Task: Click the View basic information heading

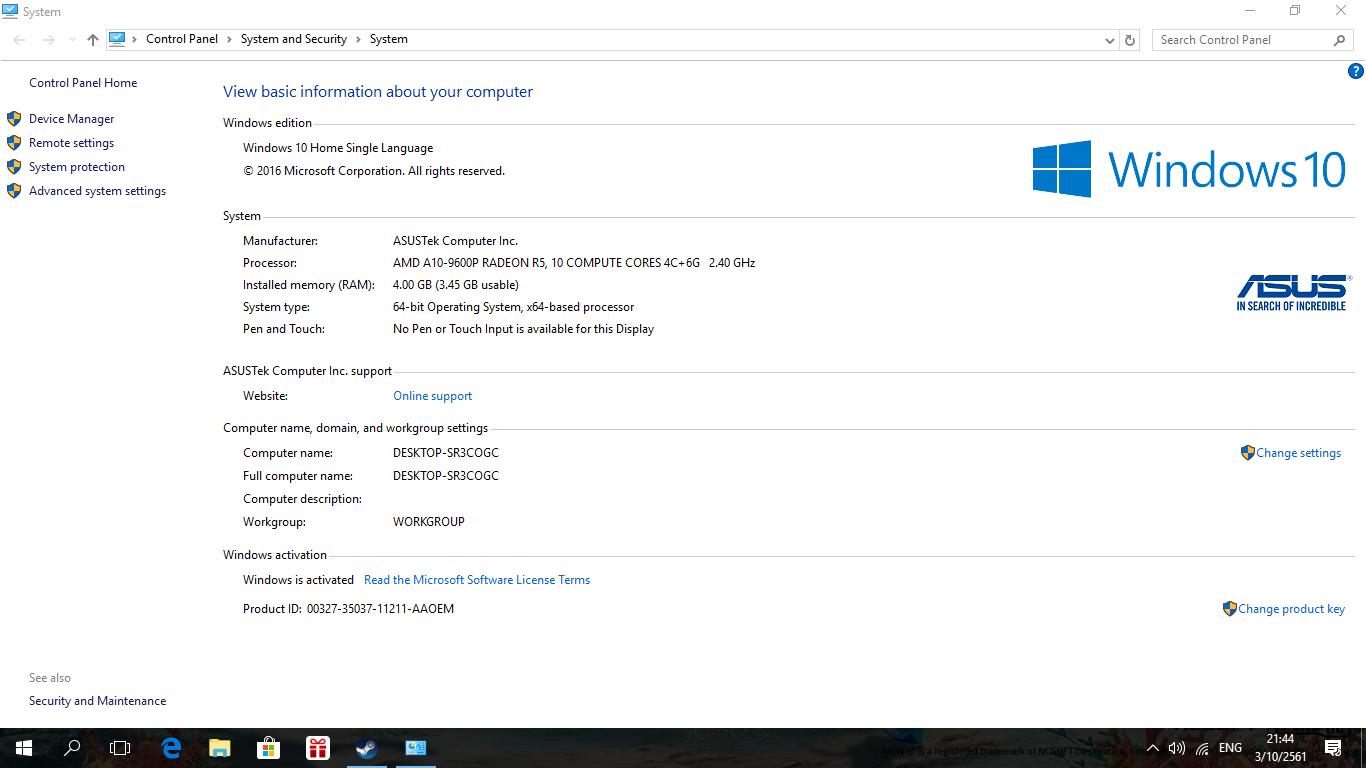Action: pos(378,92)
